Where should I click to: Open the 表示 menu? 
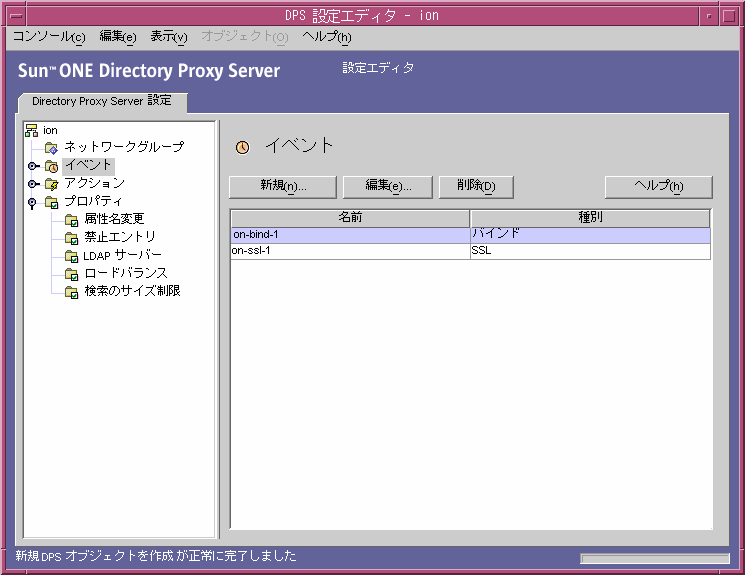(169, 37)
